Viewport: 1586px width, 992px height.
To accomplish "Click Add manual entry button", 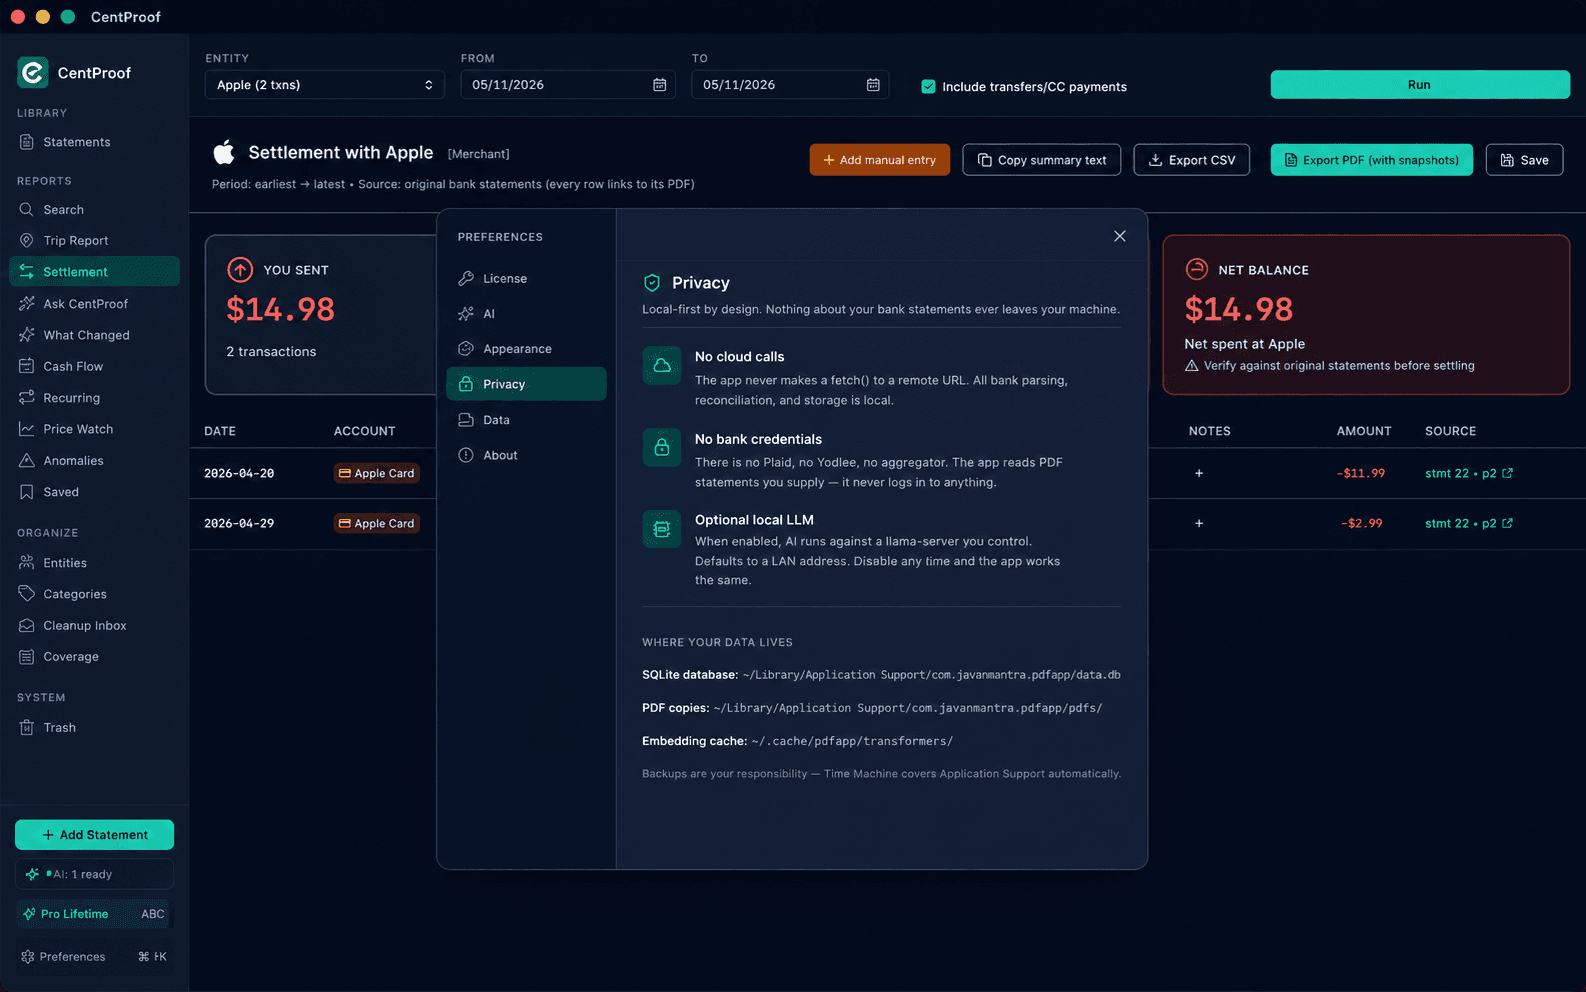I will 880,160.
